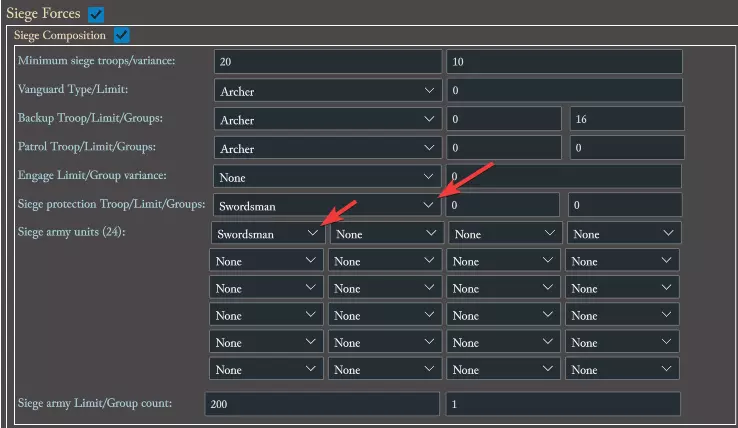The image size is (738, 428).
Task: Click the Siege protection Groups field
Action: pyautogui.click(x=625, y=205)
